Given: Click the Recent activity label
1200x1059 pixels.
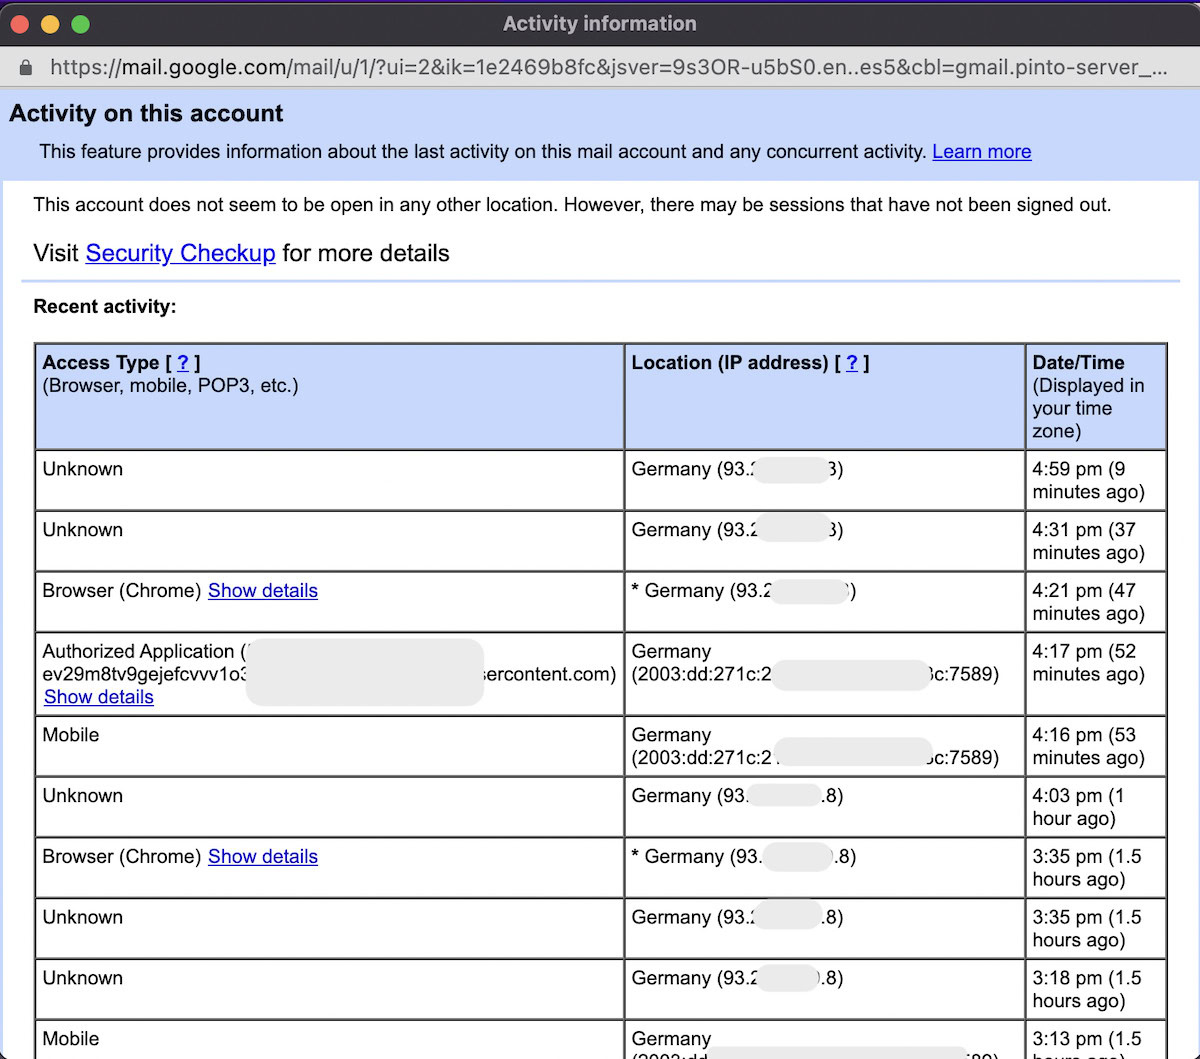Looking at the screenshot, I should click(x=104, y=307).
